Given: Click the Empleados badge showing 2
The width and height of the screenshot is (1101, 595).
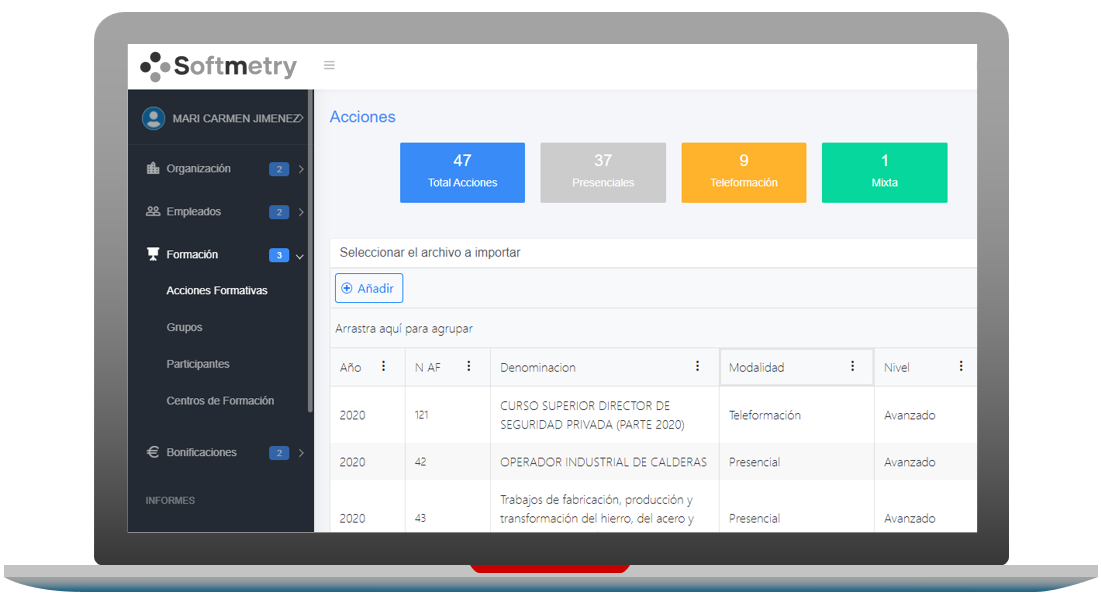Looking at the screenshot, I should point(279,212).
